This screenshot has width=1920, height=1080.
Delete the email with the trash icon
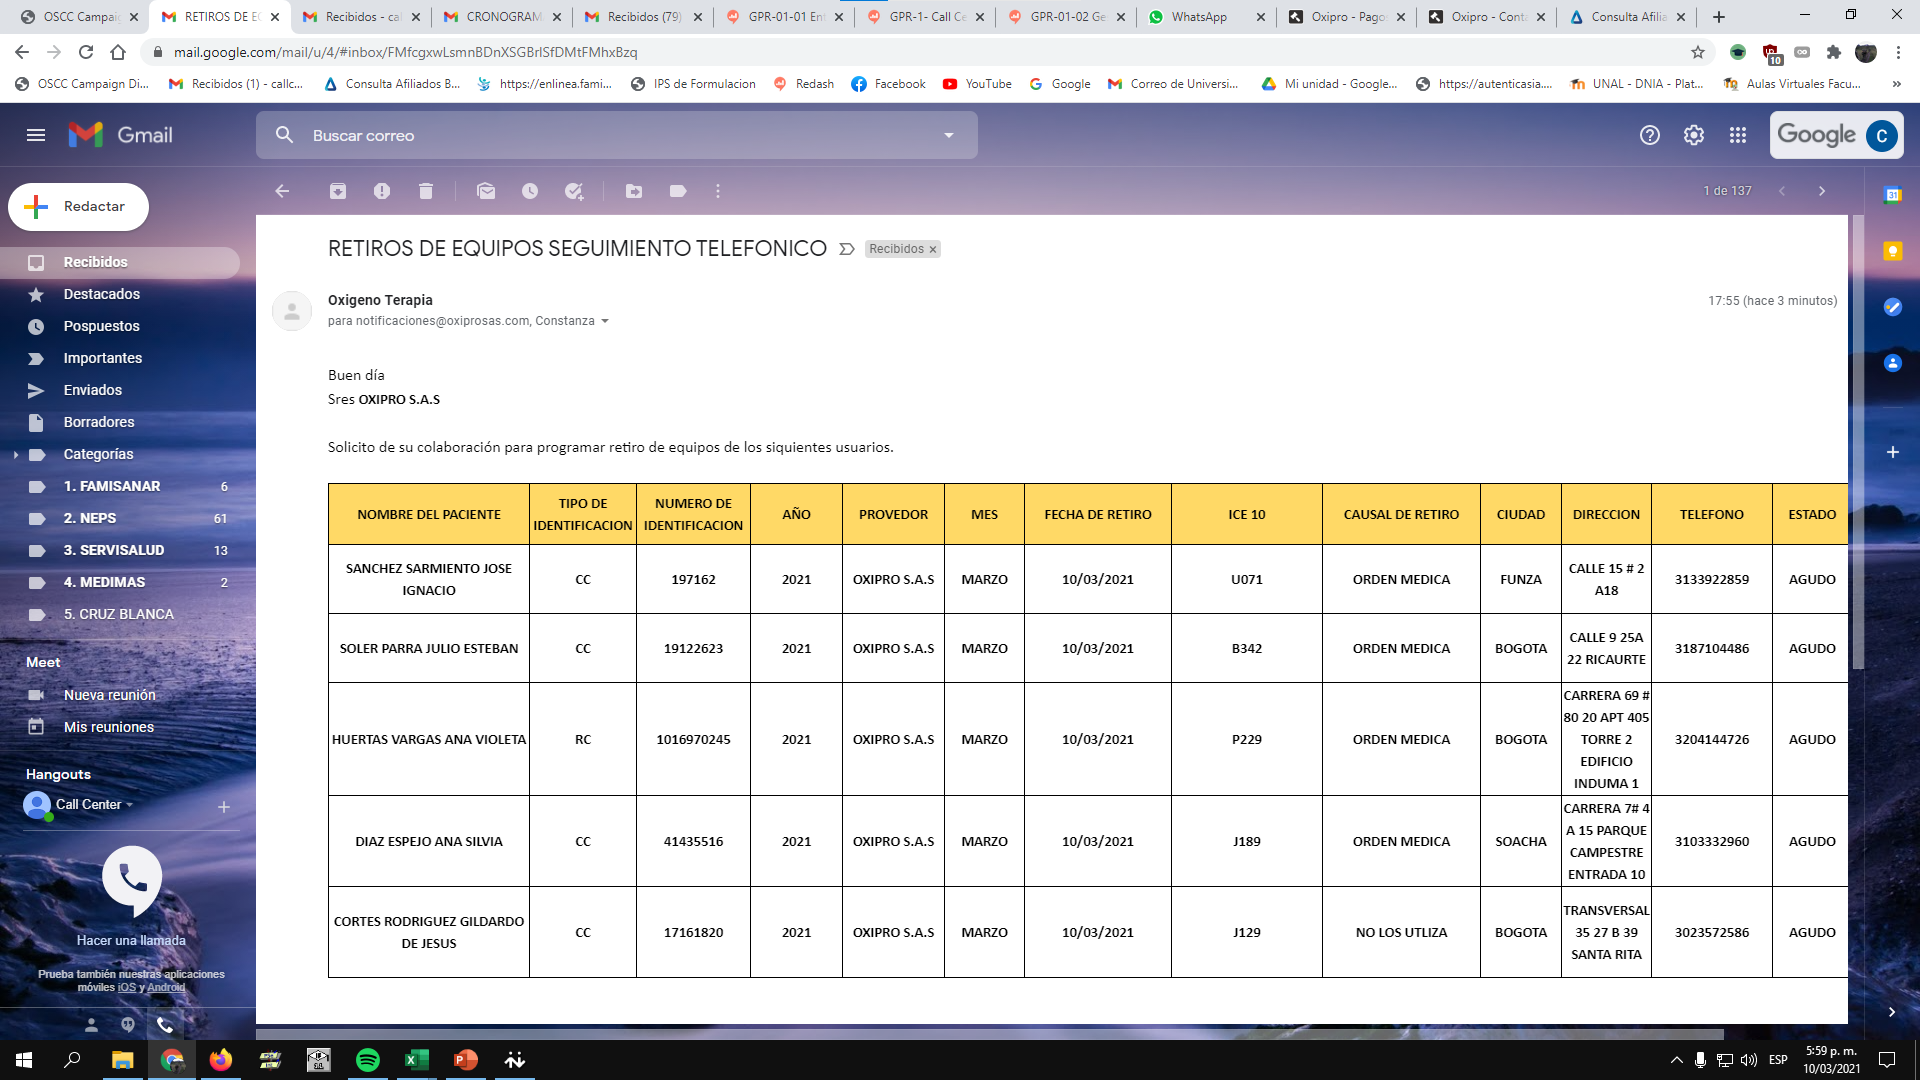point(426,191)
